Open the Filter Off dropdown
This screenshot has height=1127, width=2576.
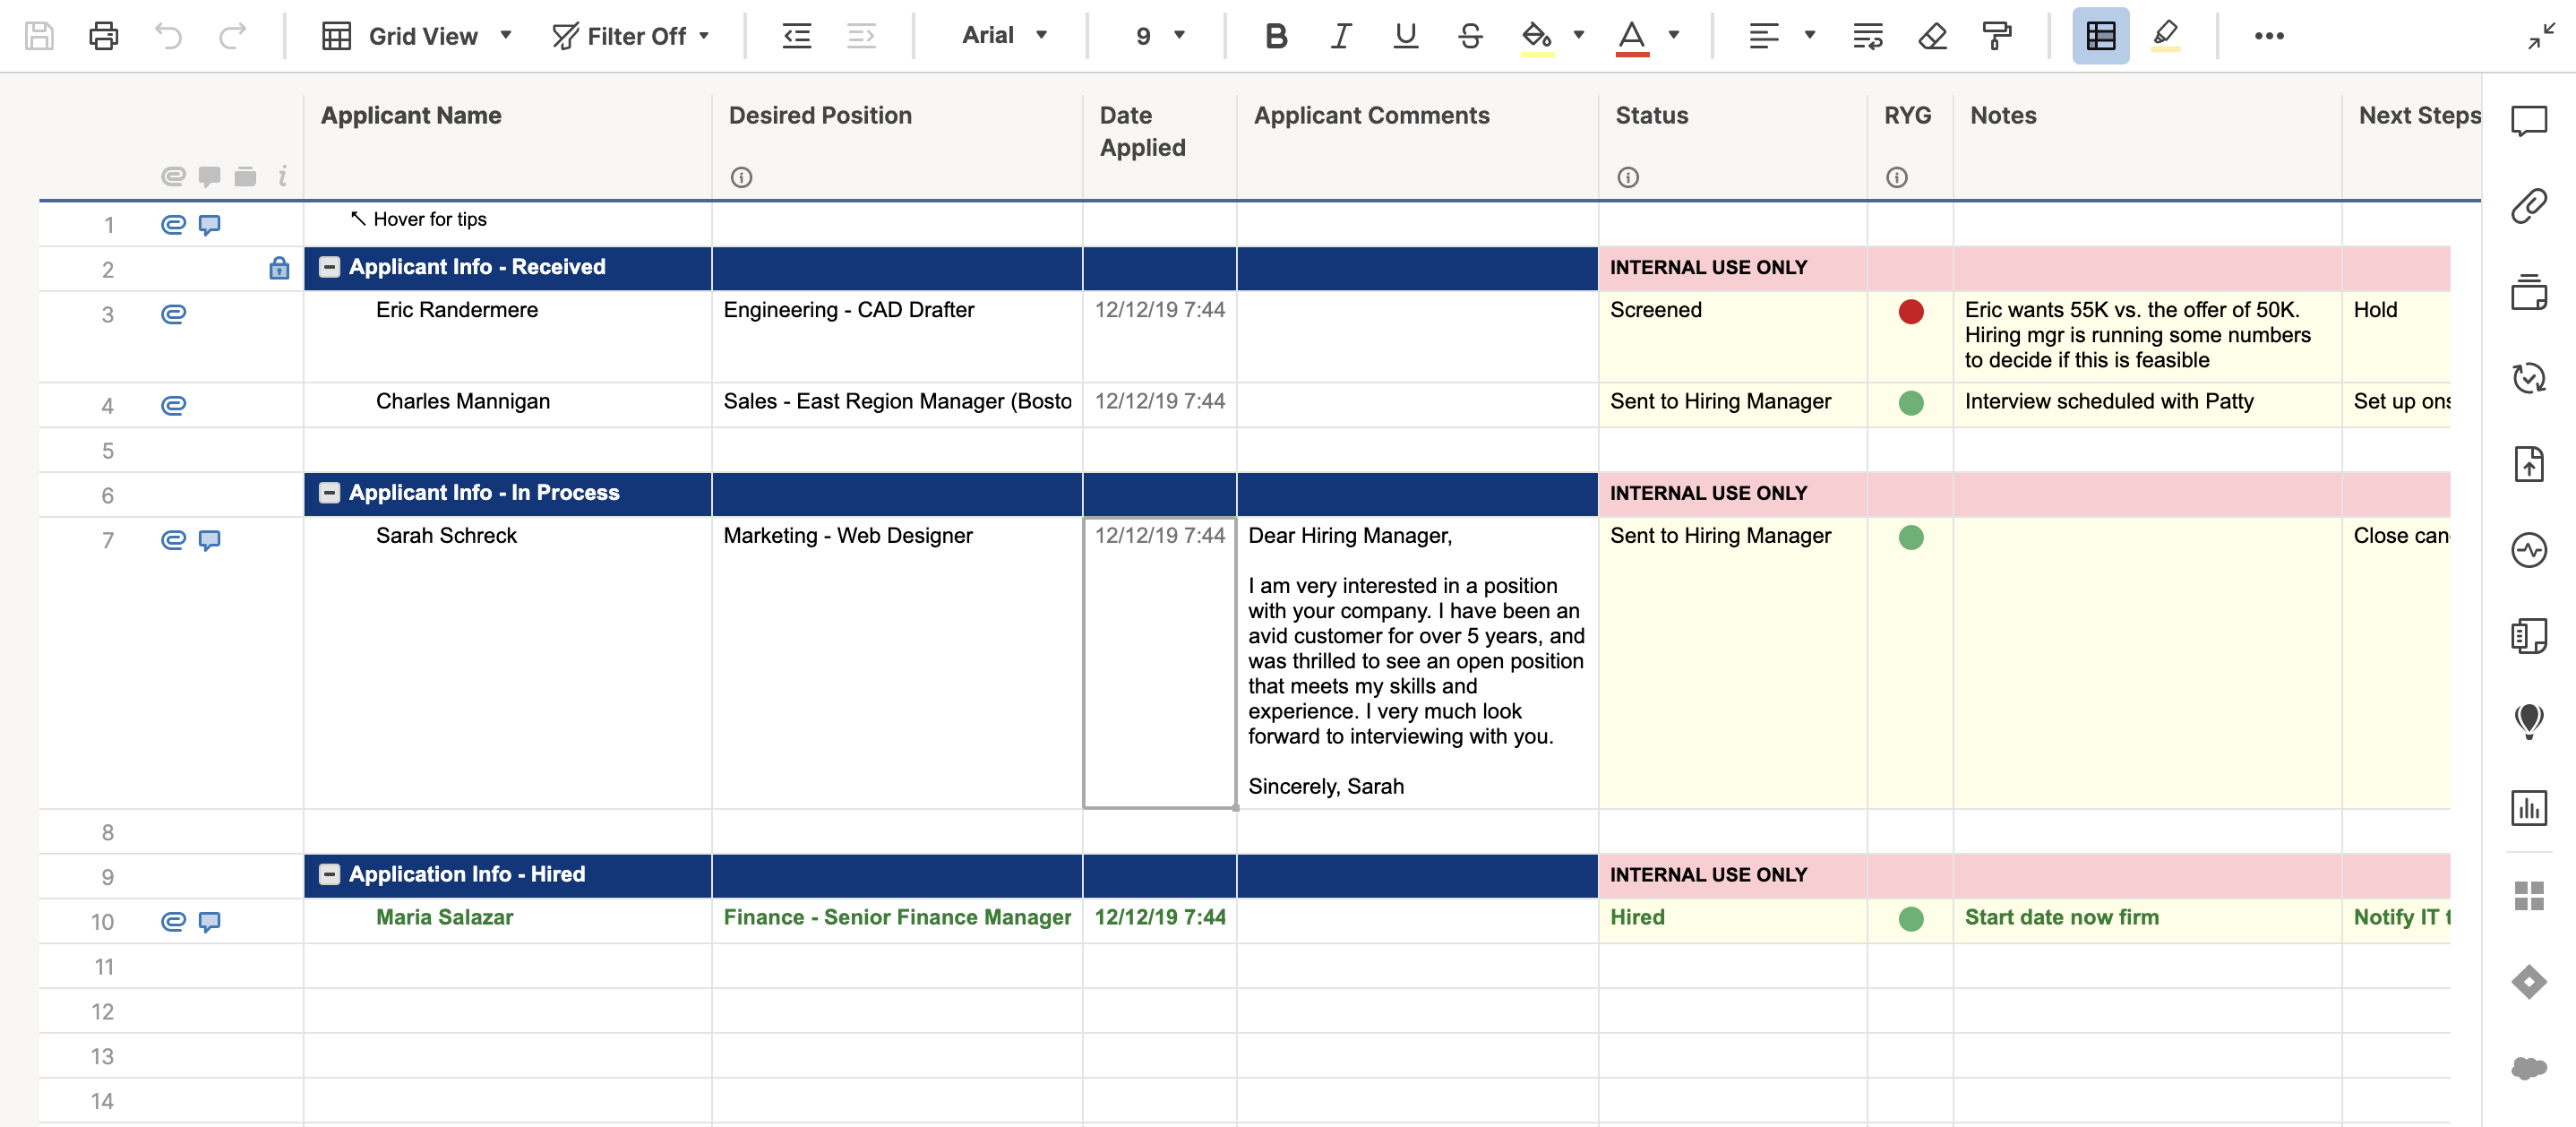pyautogui.click(x=631, y=36)
